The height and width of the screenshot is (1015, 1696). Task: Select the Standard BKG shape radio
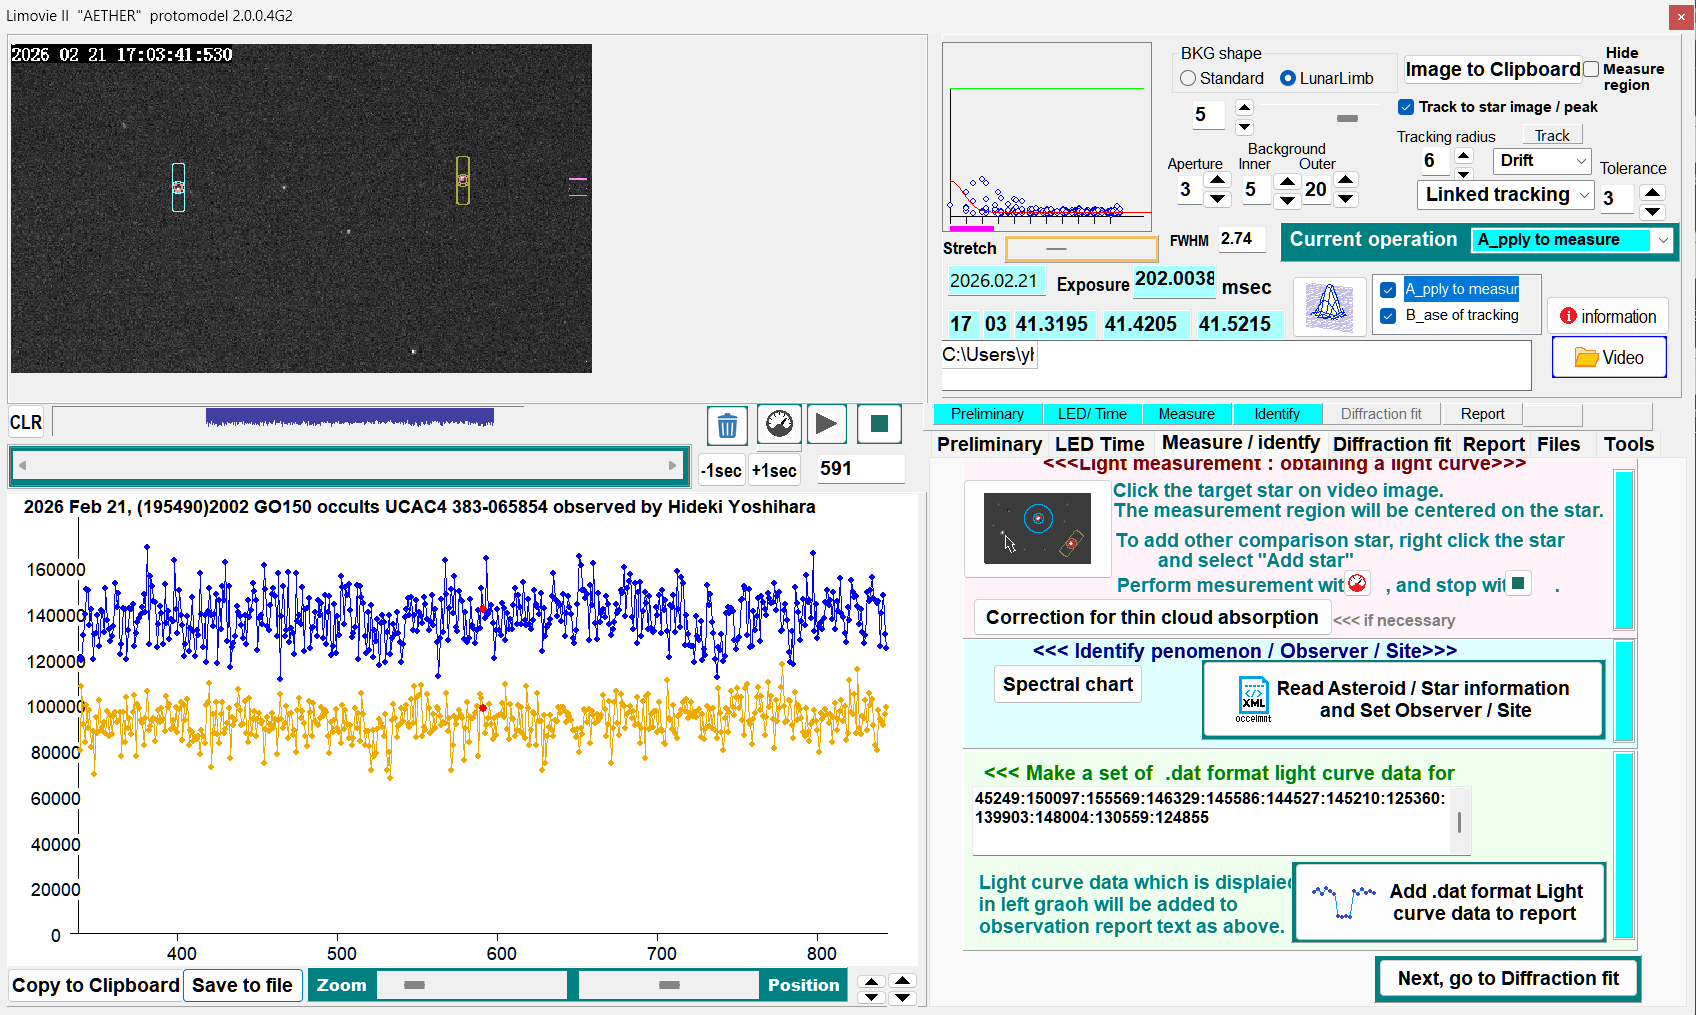1189,78
